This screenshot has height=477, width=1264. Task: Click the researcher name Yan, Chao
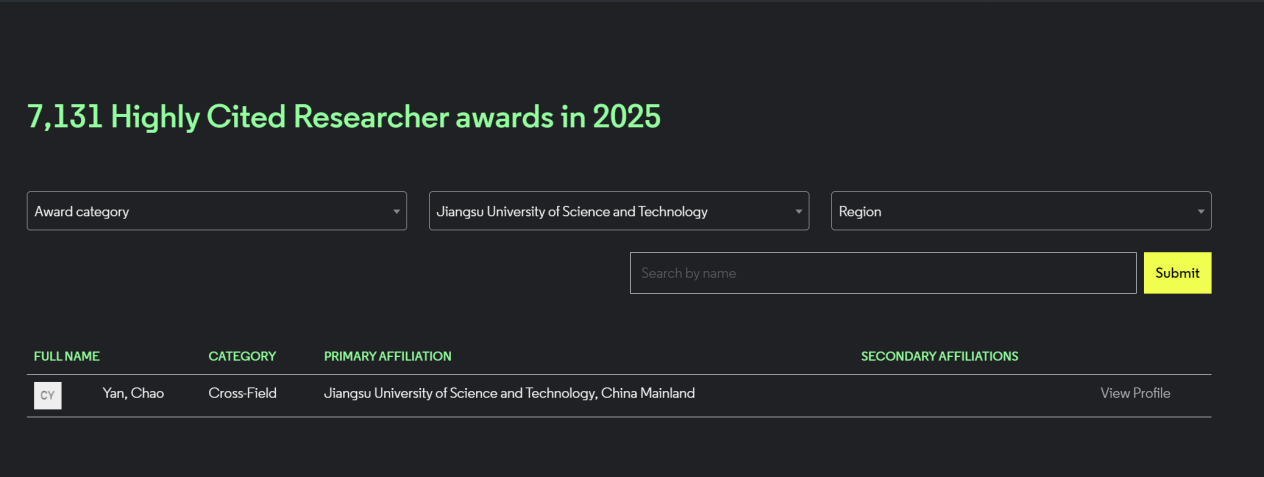pyautogui.click(x=133, y=393)
